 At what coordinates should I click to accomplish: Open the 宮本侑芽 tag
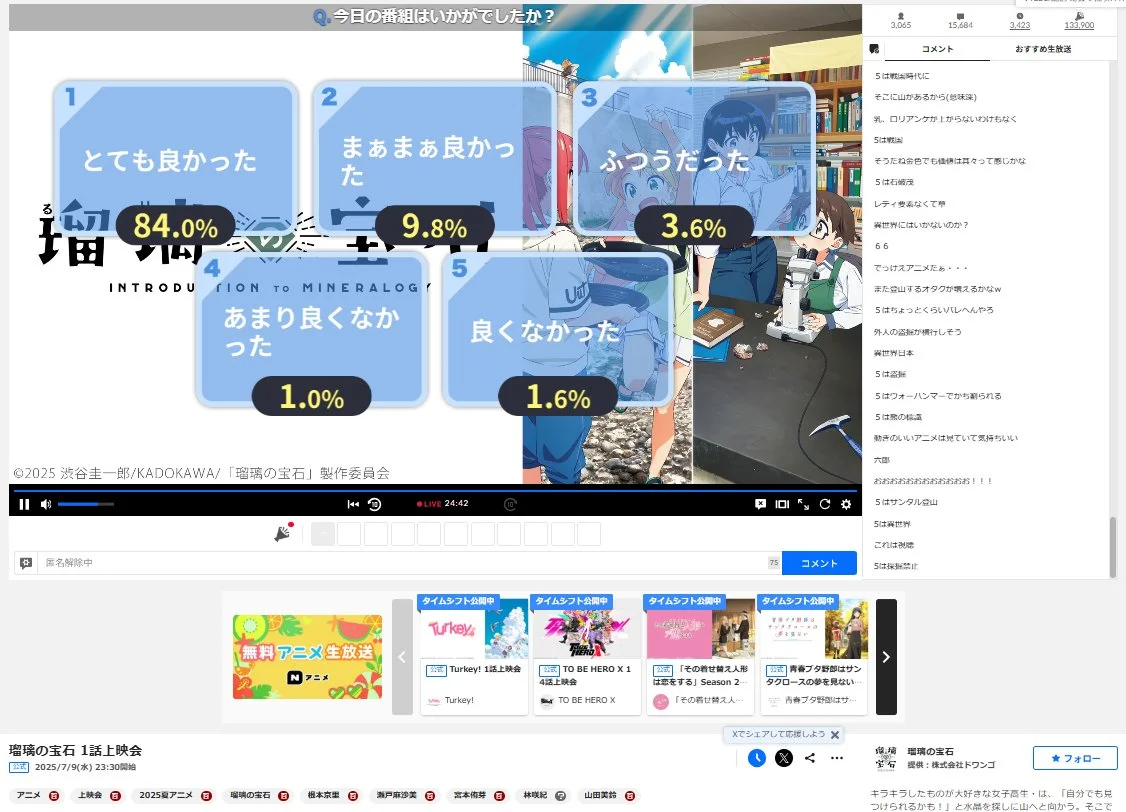pos(470,795)
